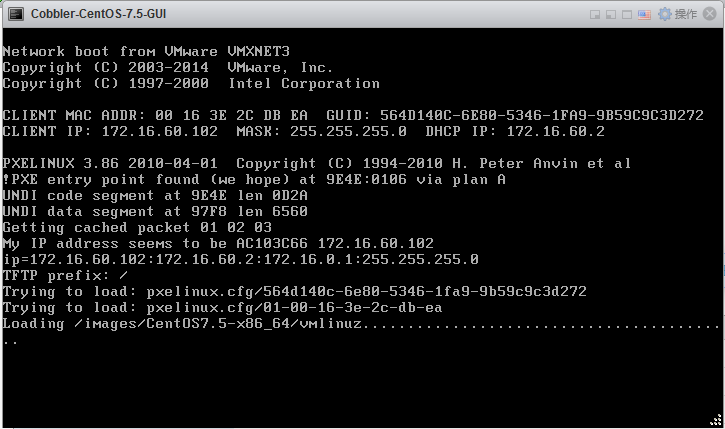This screenshot has height=429, width=725.
Task: Click the DHCP IP 172.16.60.2 text
Action: (x=515, y=131)
